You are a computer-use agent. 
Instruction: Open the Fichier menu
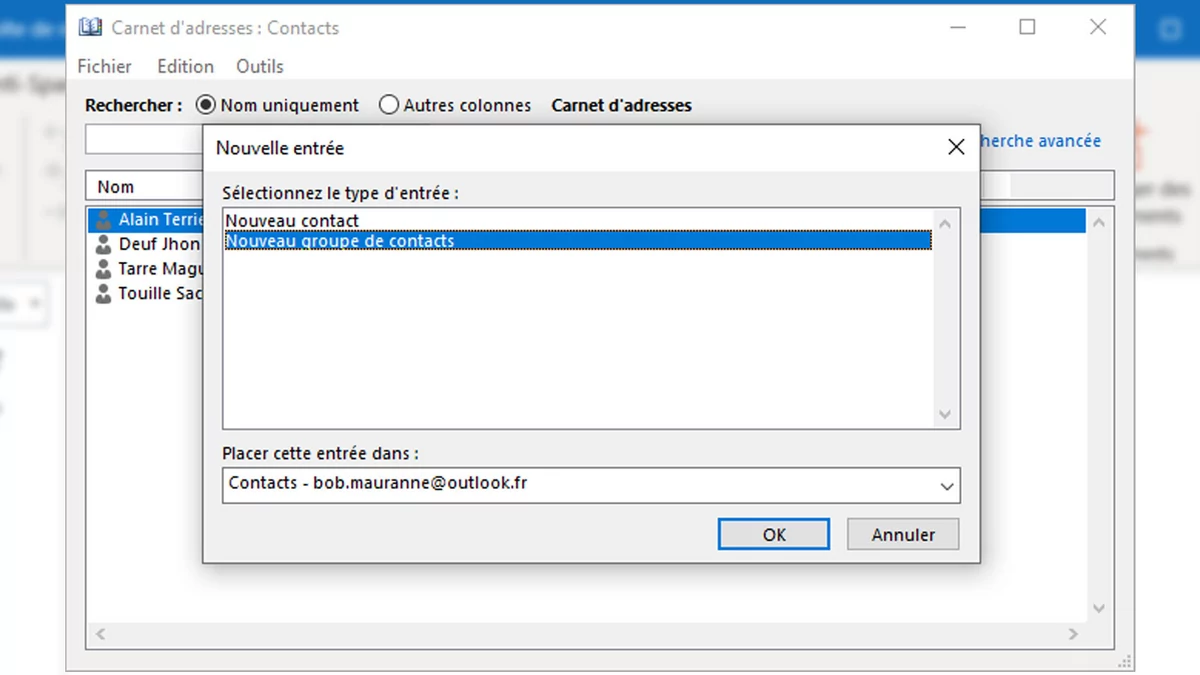104,67
